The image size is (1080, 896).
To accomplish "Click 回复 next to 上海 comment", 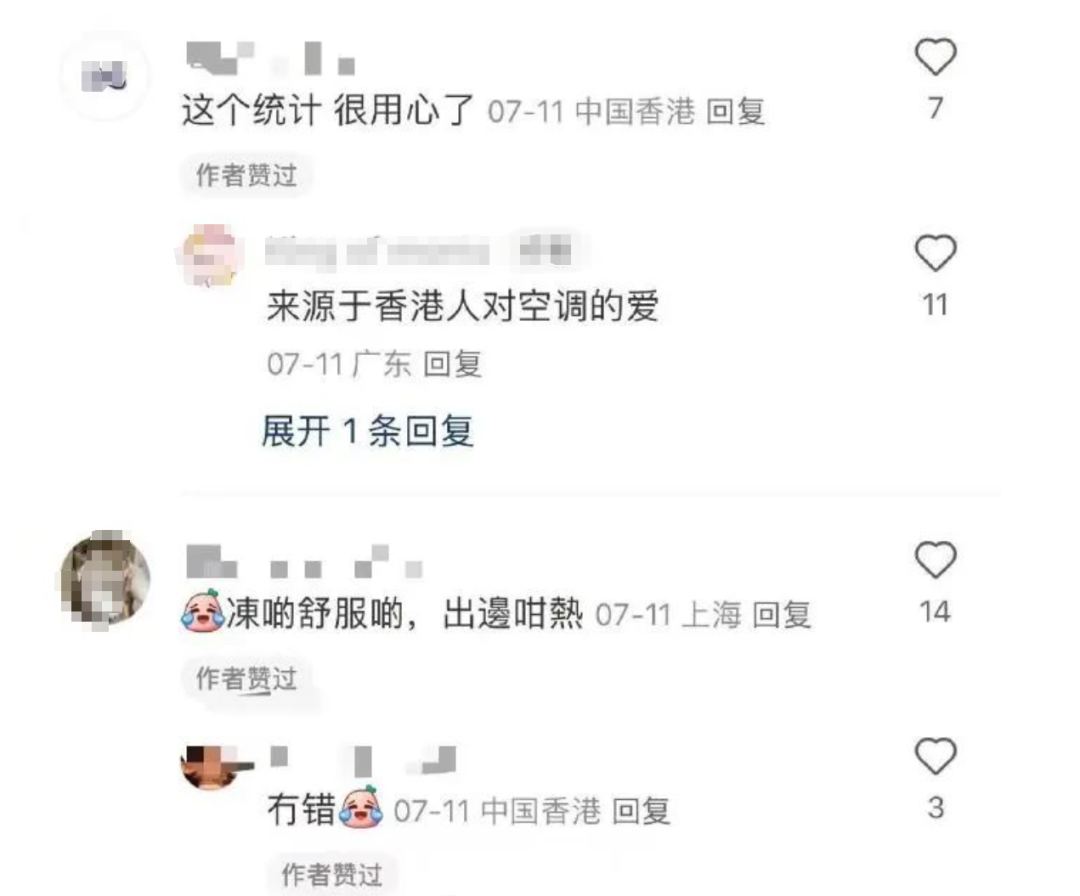I will (781, 614).
